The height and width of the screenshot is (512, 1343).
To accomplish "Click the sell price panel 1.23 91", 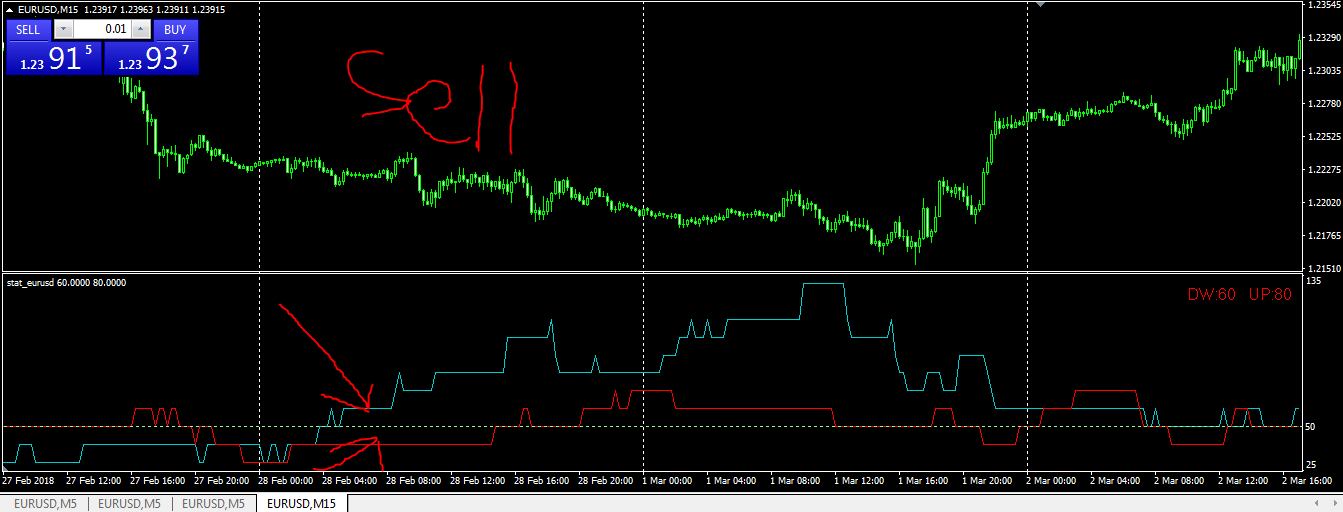I will pos(54,58).
